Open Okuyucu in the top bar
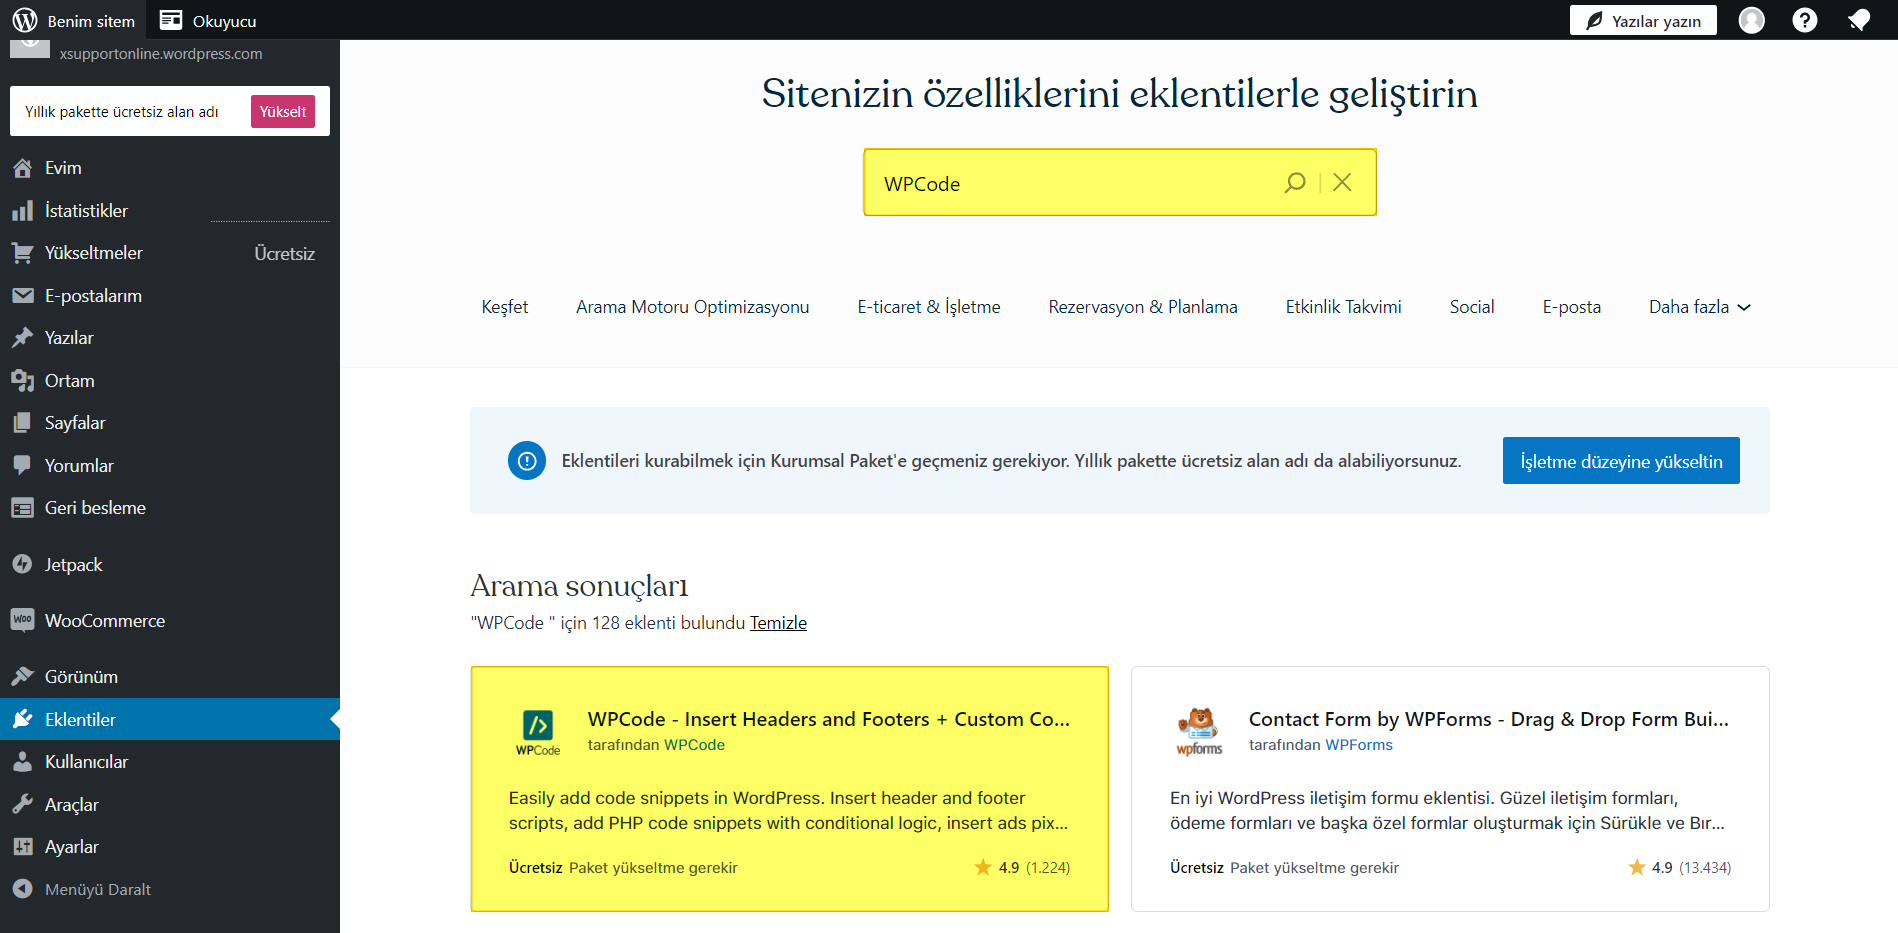This screenshot has height=933, width=1898. [209, 21]
